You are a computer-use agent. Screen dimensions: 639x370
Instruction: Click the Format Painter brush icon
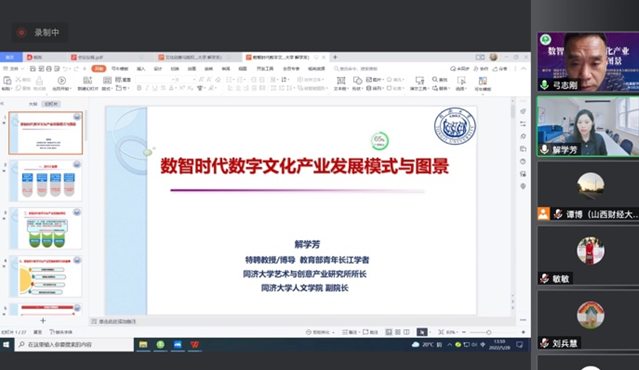(40, 80)
